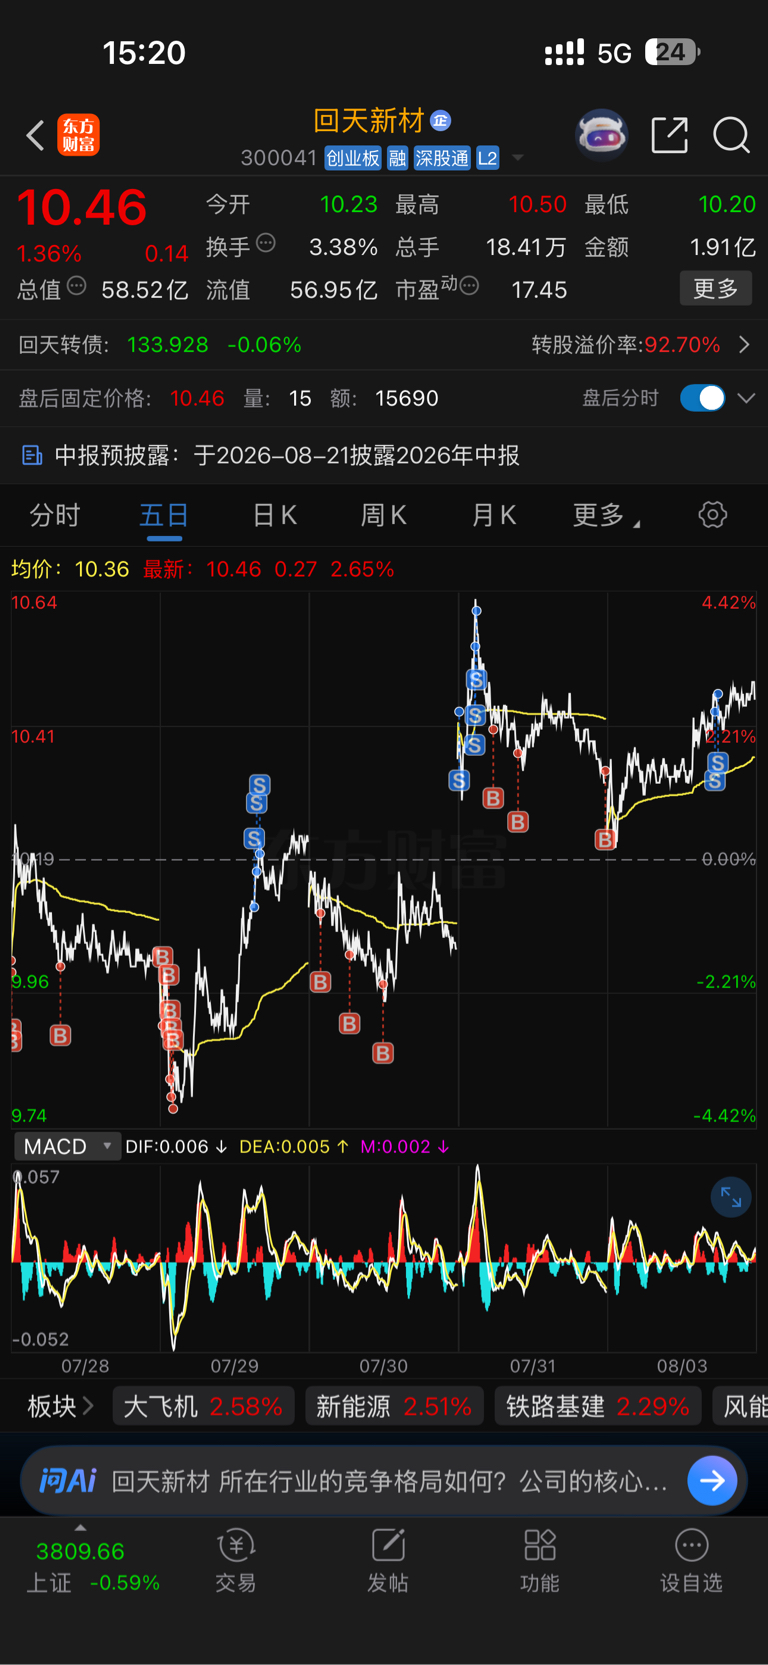
Task: Switch to 分时 tab
Action: [x=55, y=515]
